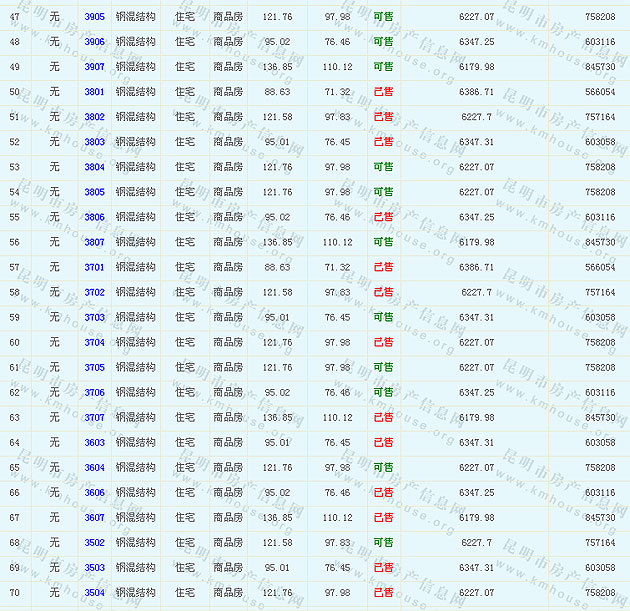Click room 3603 link
This screenshot has width=630, height=611.
click(x=94, y=442)
